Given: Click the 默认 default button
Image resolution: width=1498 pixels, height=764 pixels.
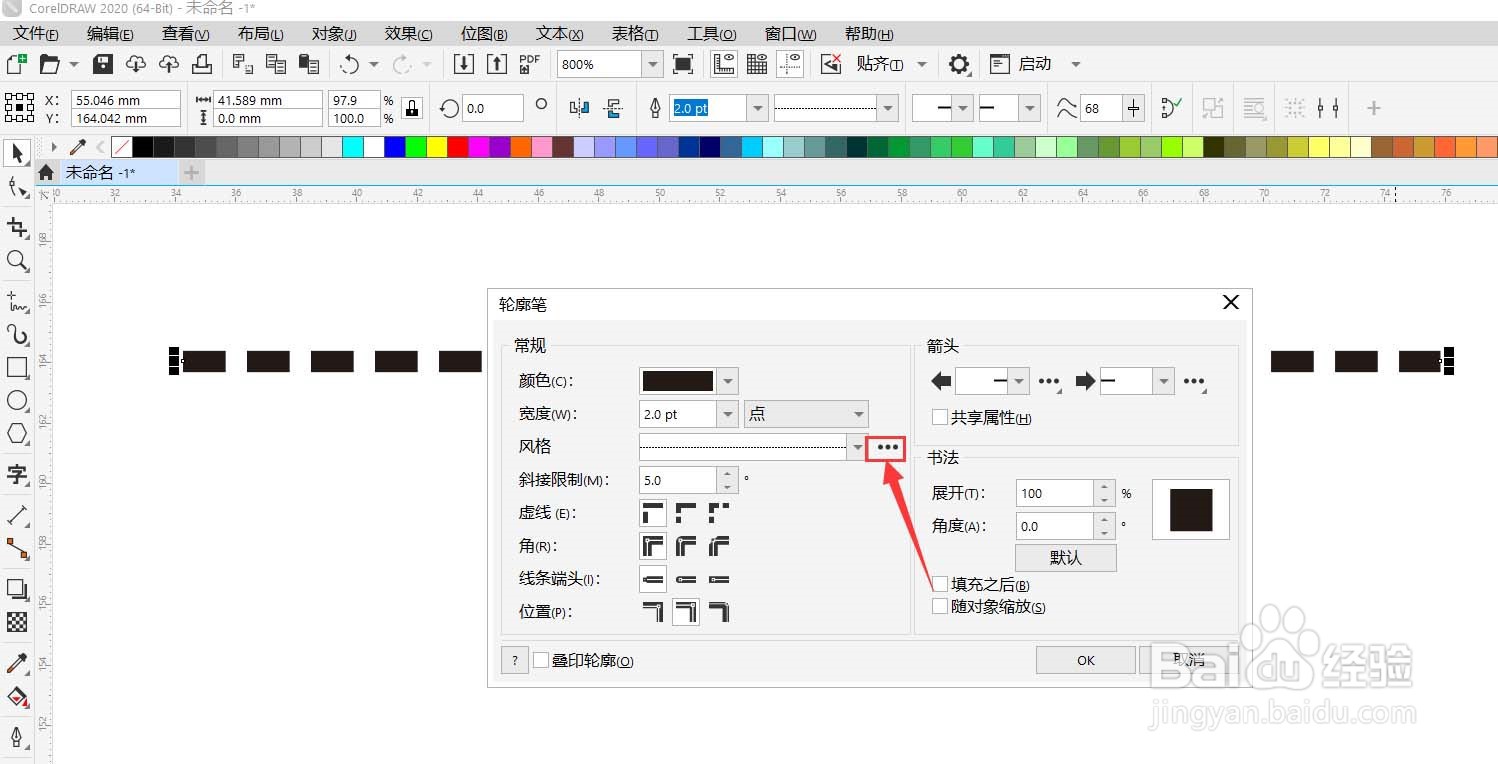Looking at the screenshot, I should click(x=1066, y=557).
